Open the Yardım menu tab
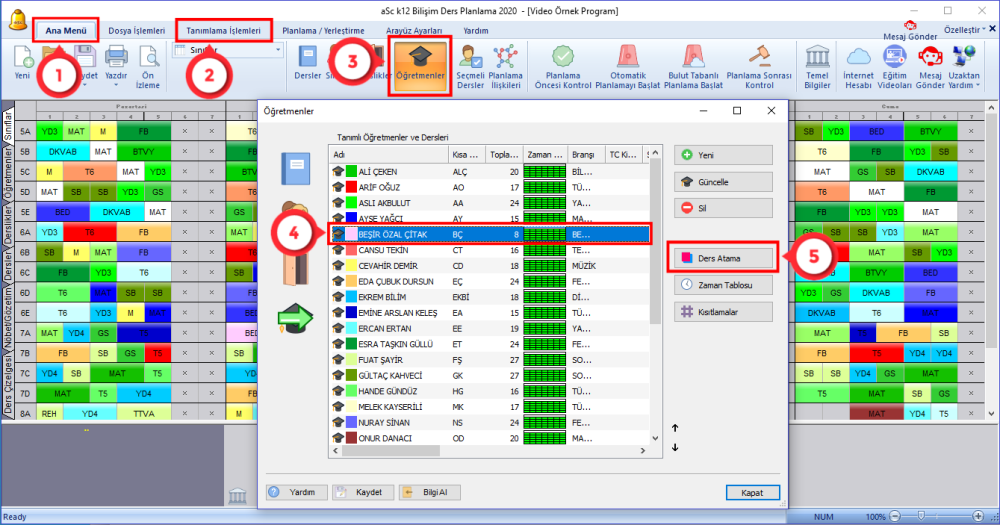Viewport: 1000px width, 525px height. (476, 31)
